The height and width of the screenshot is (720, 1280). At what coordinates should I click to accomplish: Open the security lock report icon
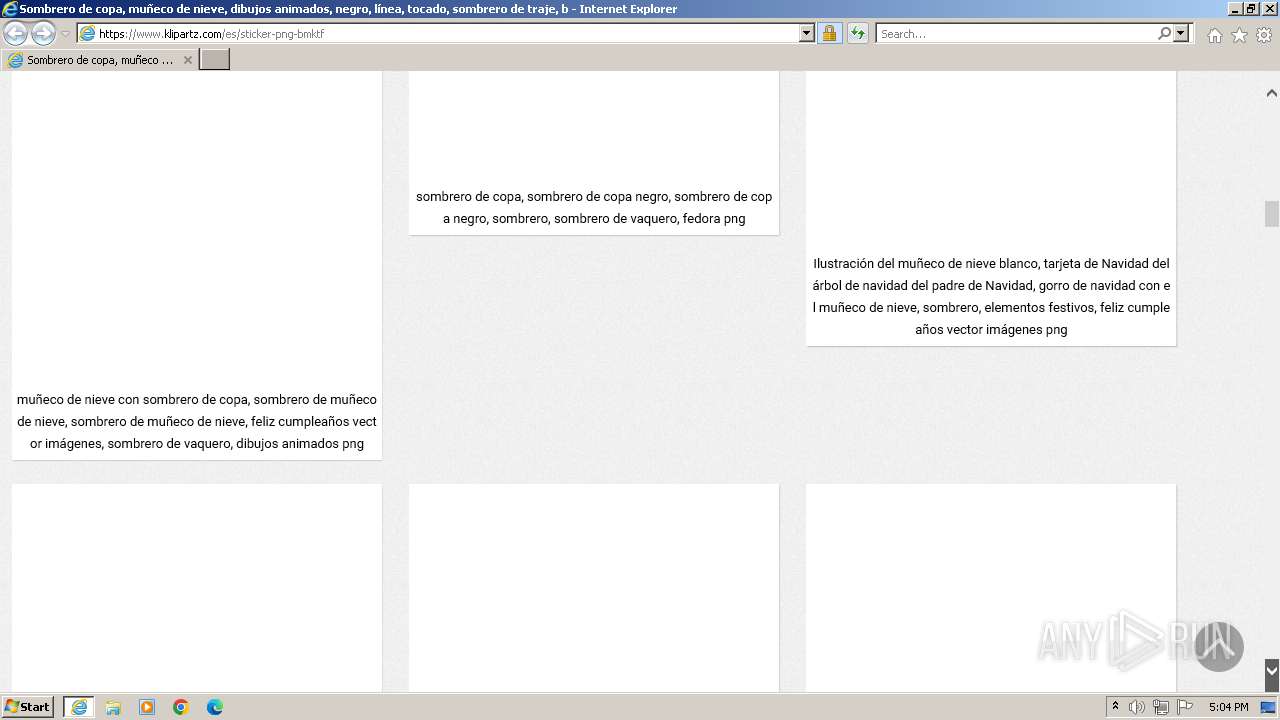(829, 33)
